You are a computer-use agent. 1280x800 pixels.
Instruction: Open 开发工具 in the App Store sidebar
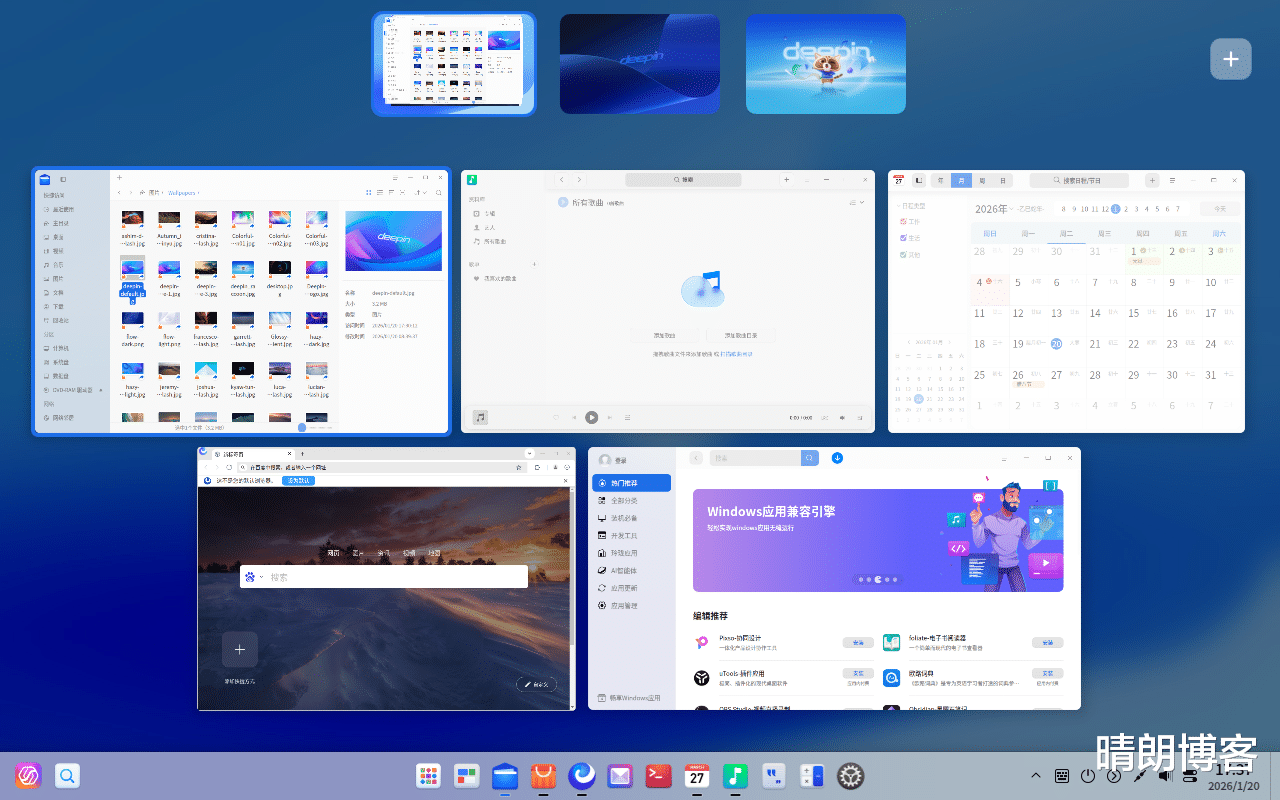(x=631, y=535)
